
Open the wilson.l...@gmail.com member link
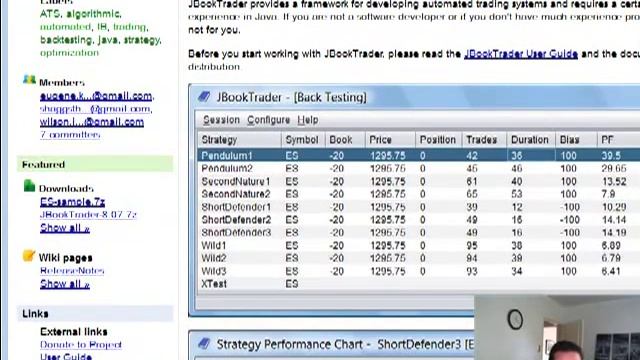92,122
